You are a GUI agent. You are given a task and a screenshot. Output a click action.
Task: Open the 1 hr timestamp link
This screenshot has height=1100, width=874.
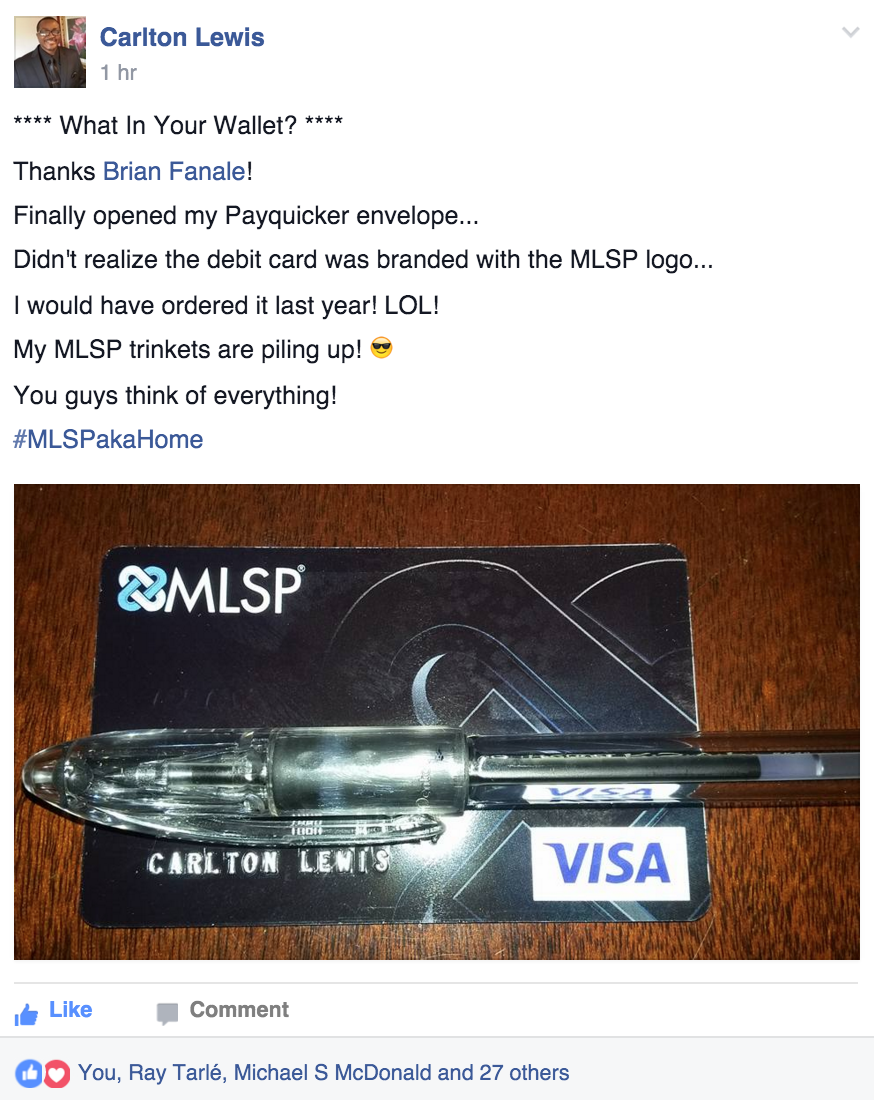[x=118, y=72]
